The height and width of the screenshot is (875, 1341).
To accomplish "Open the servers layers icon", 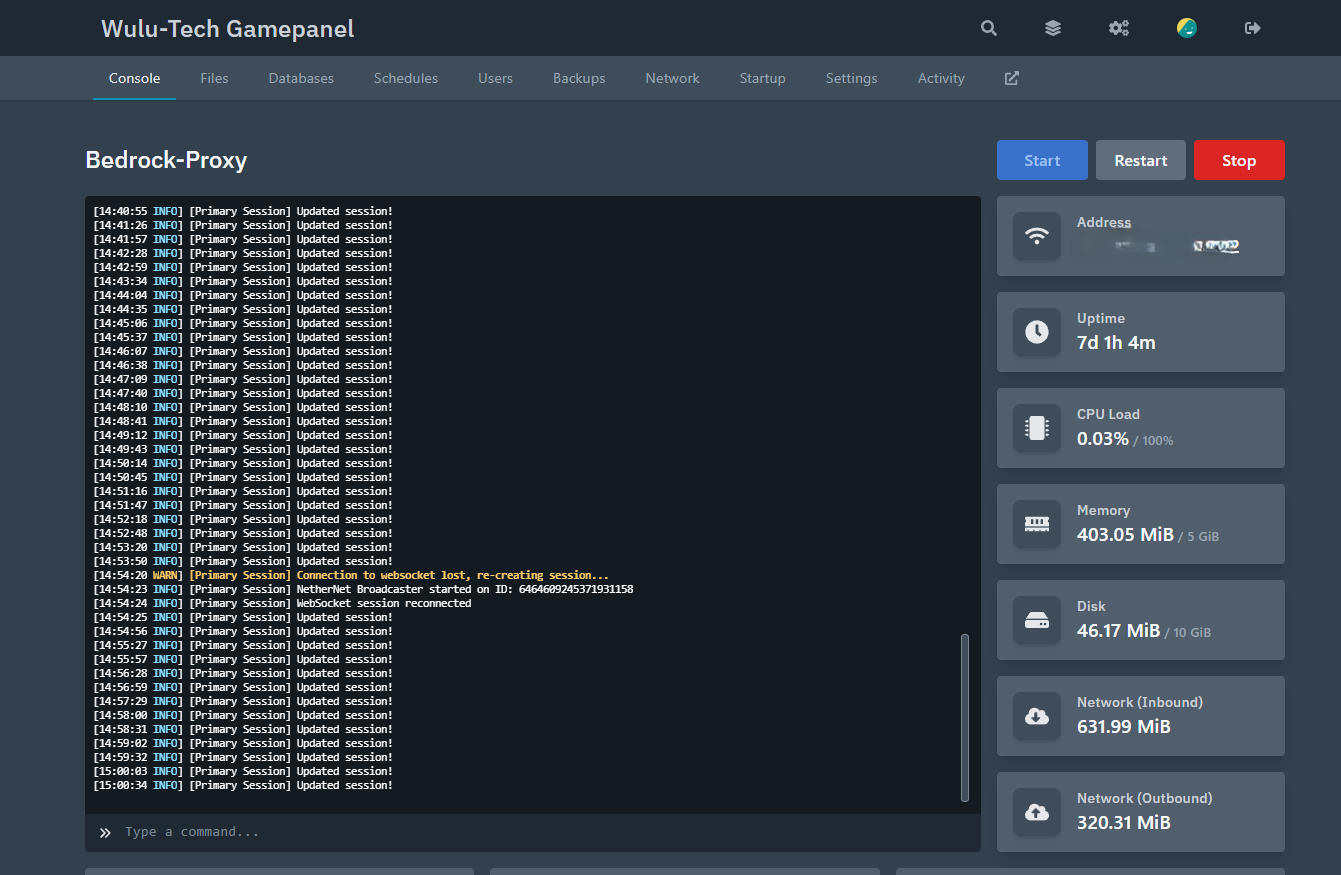I will tap(1053, 28).
